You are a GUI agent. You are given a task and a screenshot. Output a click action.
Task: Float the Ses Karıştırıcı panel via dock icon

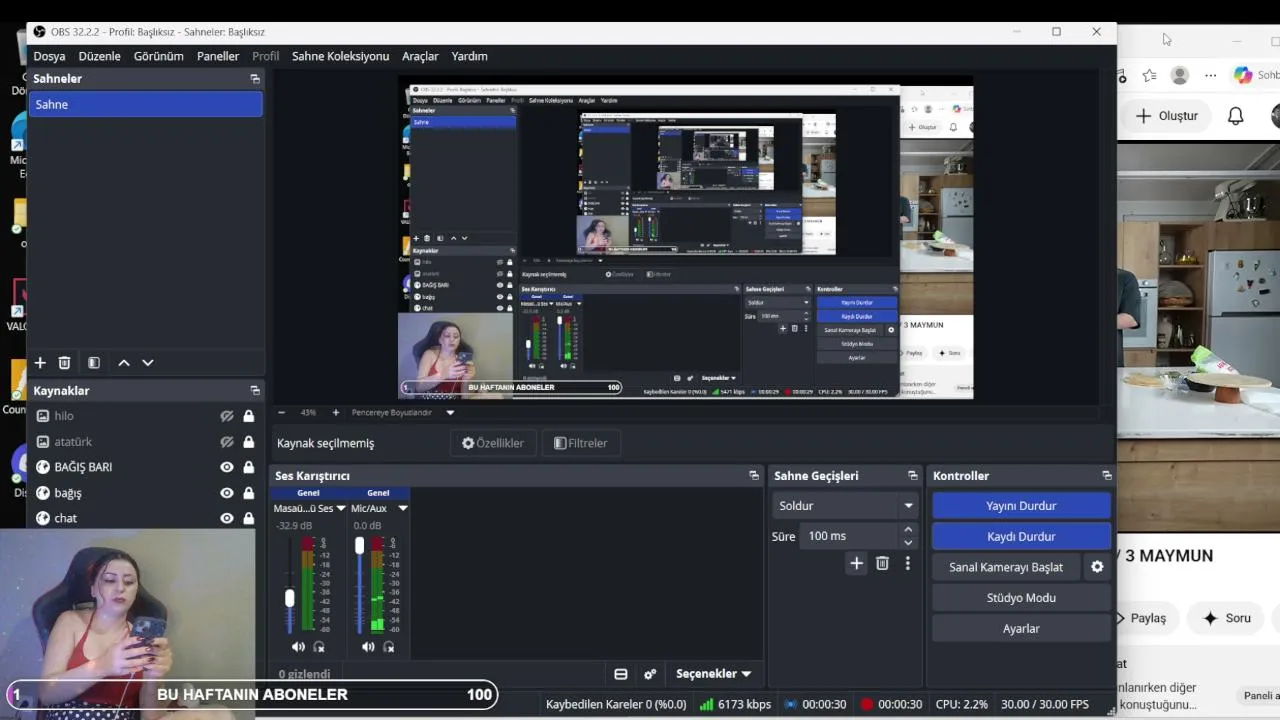coord(754,476)
